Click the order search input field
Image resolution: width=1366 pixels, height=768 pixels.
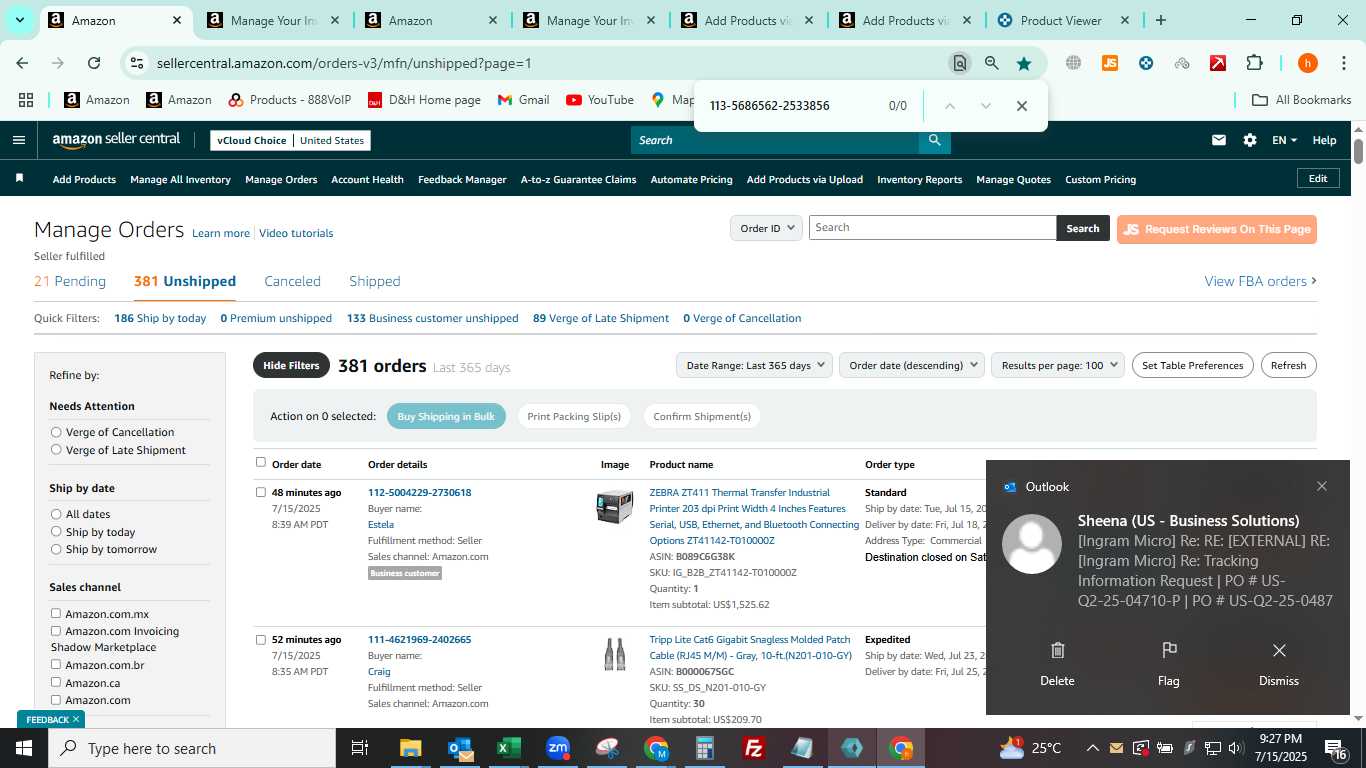click(x=932, y=228)
